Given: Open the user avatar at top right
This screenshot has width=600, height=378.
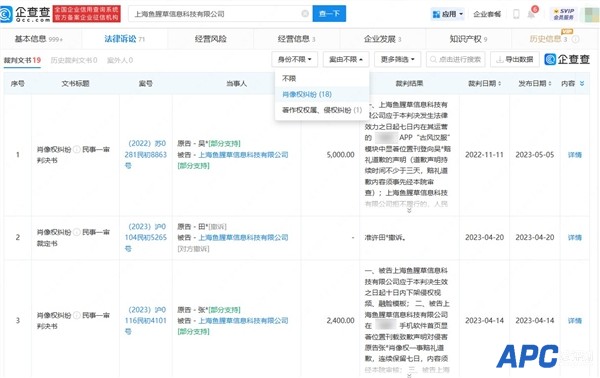Looking at the screenshot, I should click(592, 14).
